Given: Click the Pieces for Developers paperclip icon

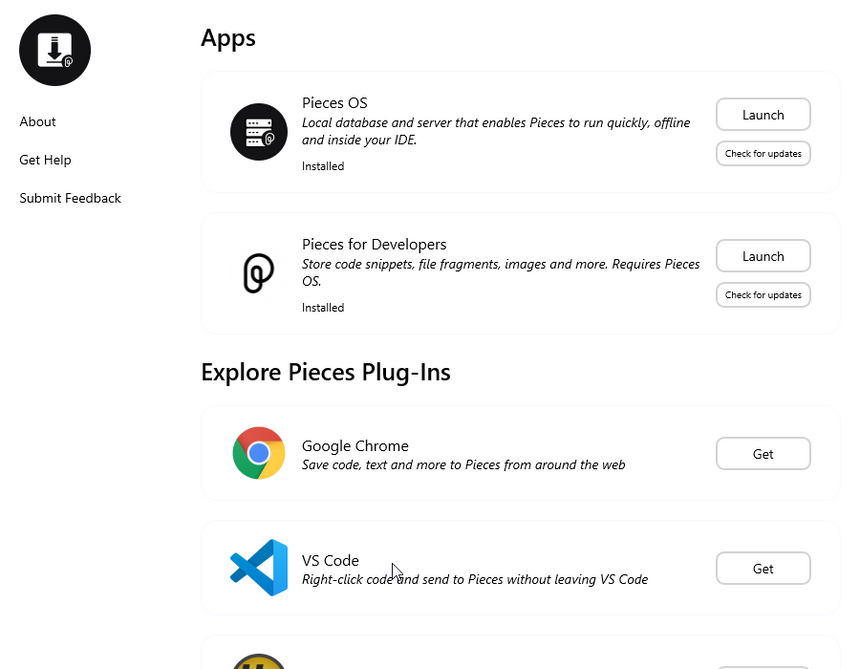Looking at the screenshot, I should pyautogui.click(x=259, y=273).
